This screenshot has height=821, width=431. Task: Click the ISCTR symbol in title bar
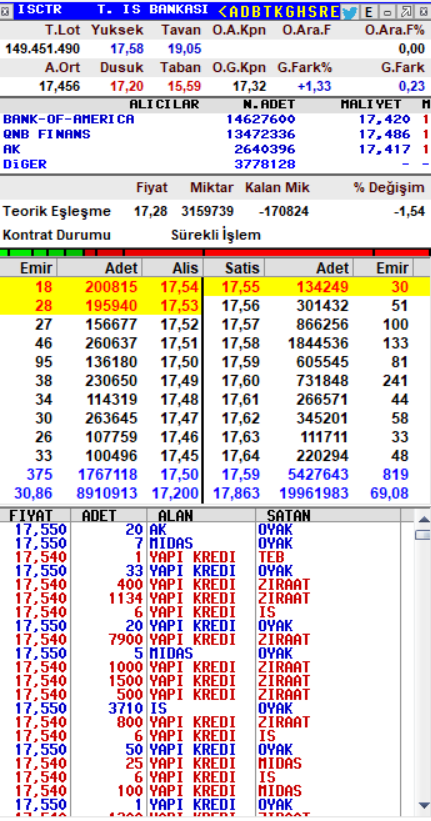coord(40,9)
